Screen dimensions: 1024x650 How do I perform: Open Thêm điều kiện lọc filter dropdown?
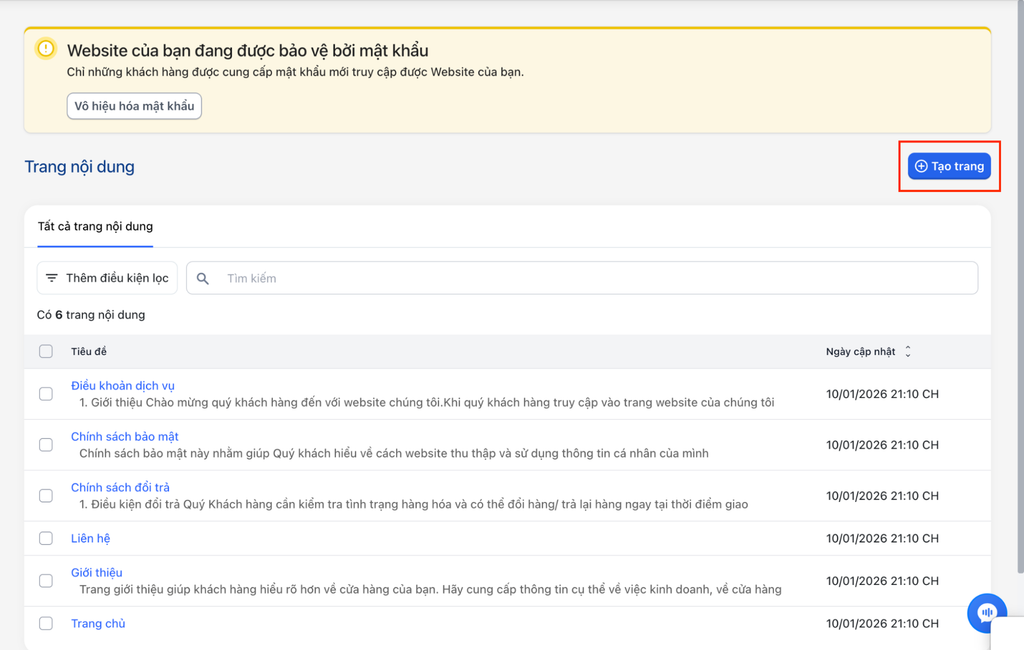tap(107, 278)
